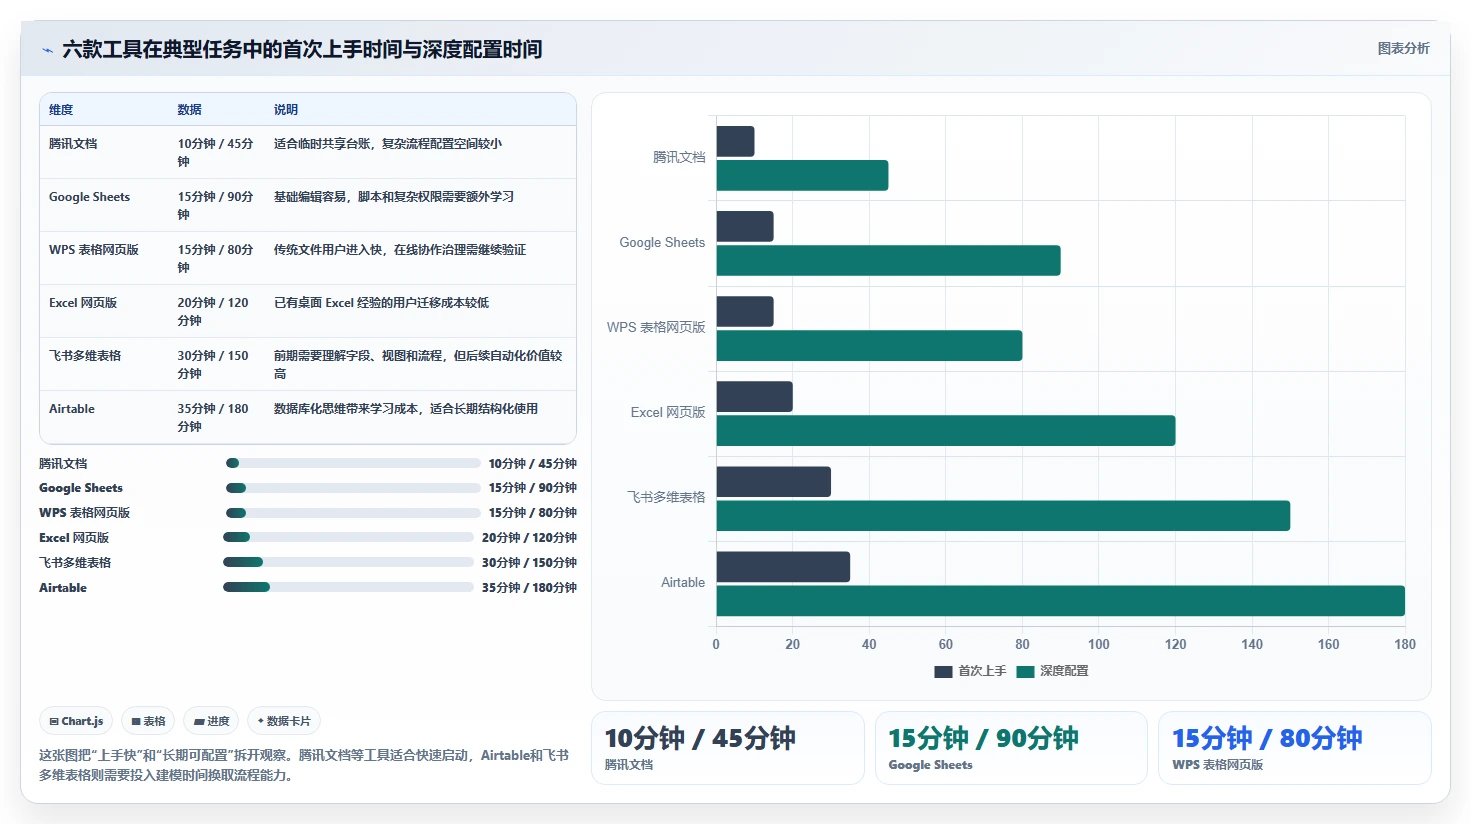Click the green 深度配置 bar for Excel 网页版
Image resolution: width=1471 pixels, height=824 pixels.
pyautogui.click(x=946, y=430)
